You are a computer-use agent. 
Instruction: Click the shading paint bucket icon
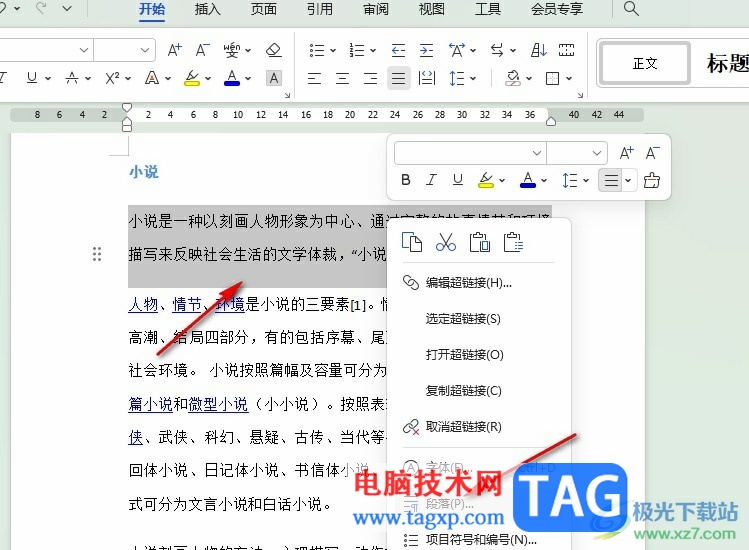[x=513, y=78]
